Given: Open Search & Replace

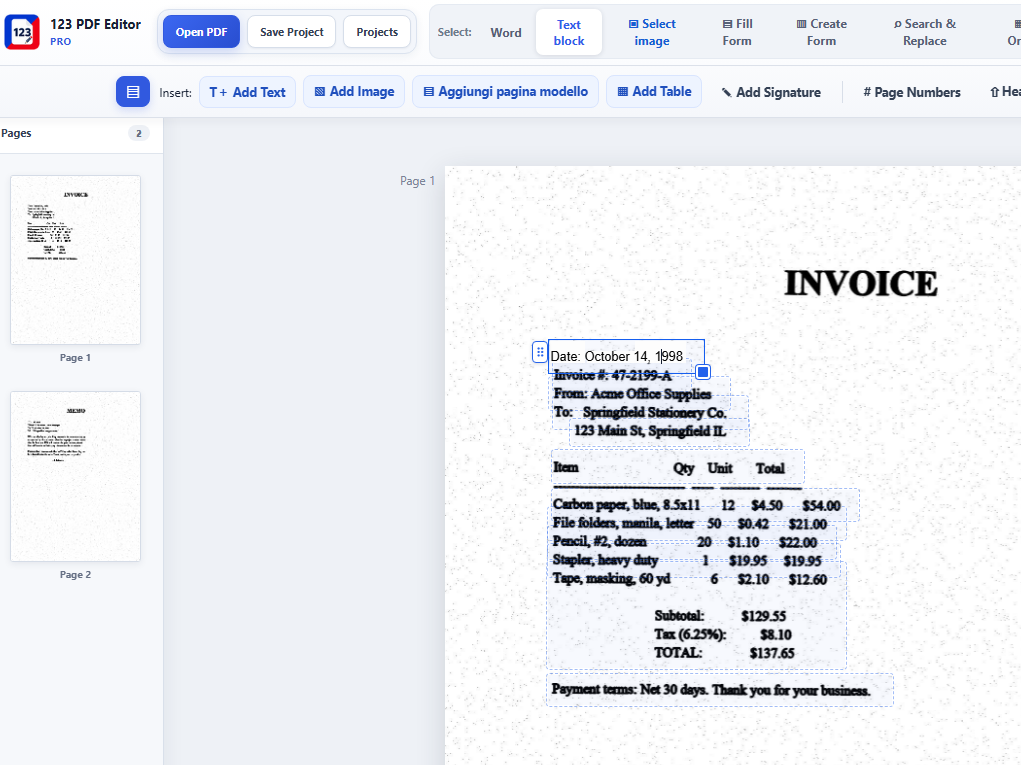Looking at the screenshot, I should pyautogui.click(x=925, y=33).
